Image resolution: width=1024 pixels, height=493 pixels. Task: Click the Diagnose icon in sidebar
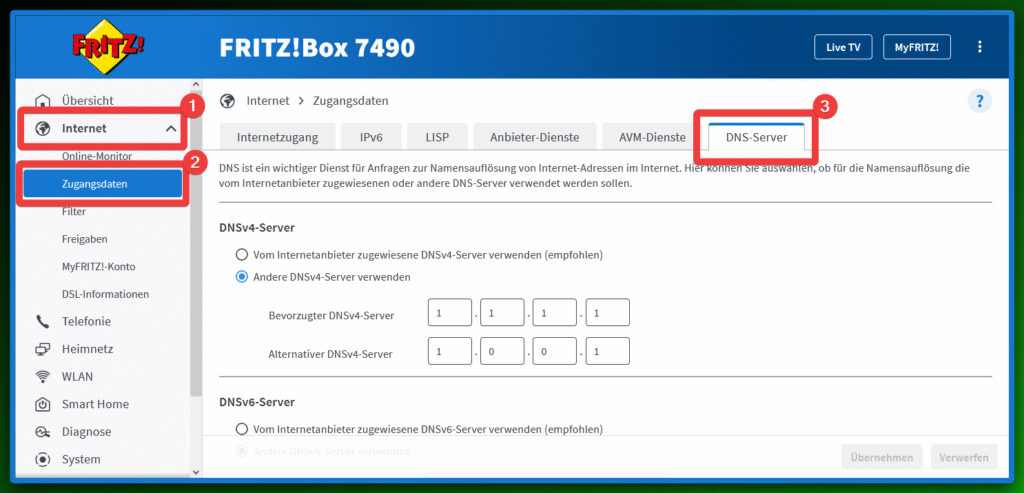[x=43, y=432]
